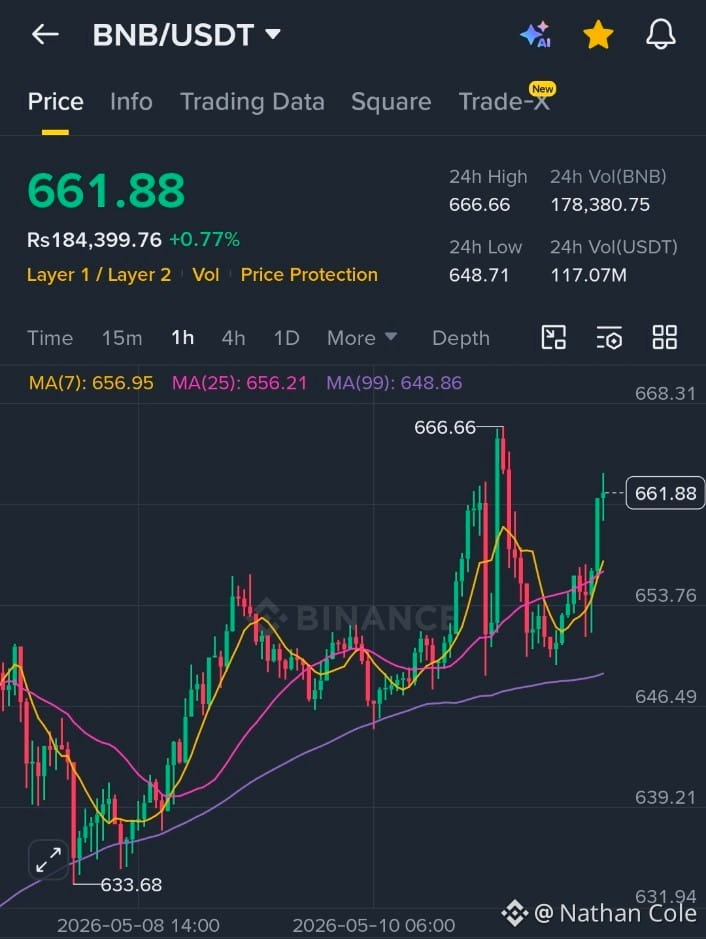
Task: Tap the 646.49 price axis label
Action: 665,696
